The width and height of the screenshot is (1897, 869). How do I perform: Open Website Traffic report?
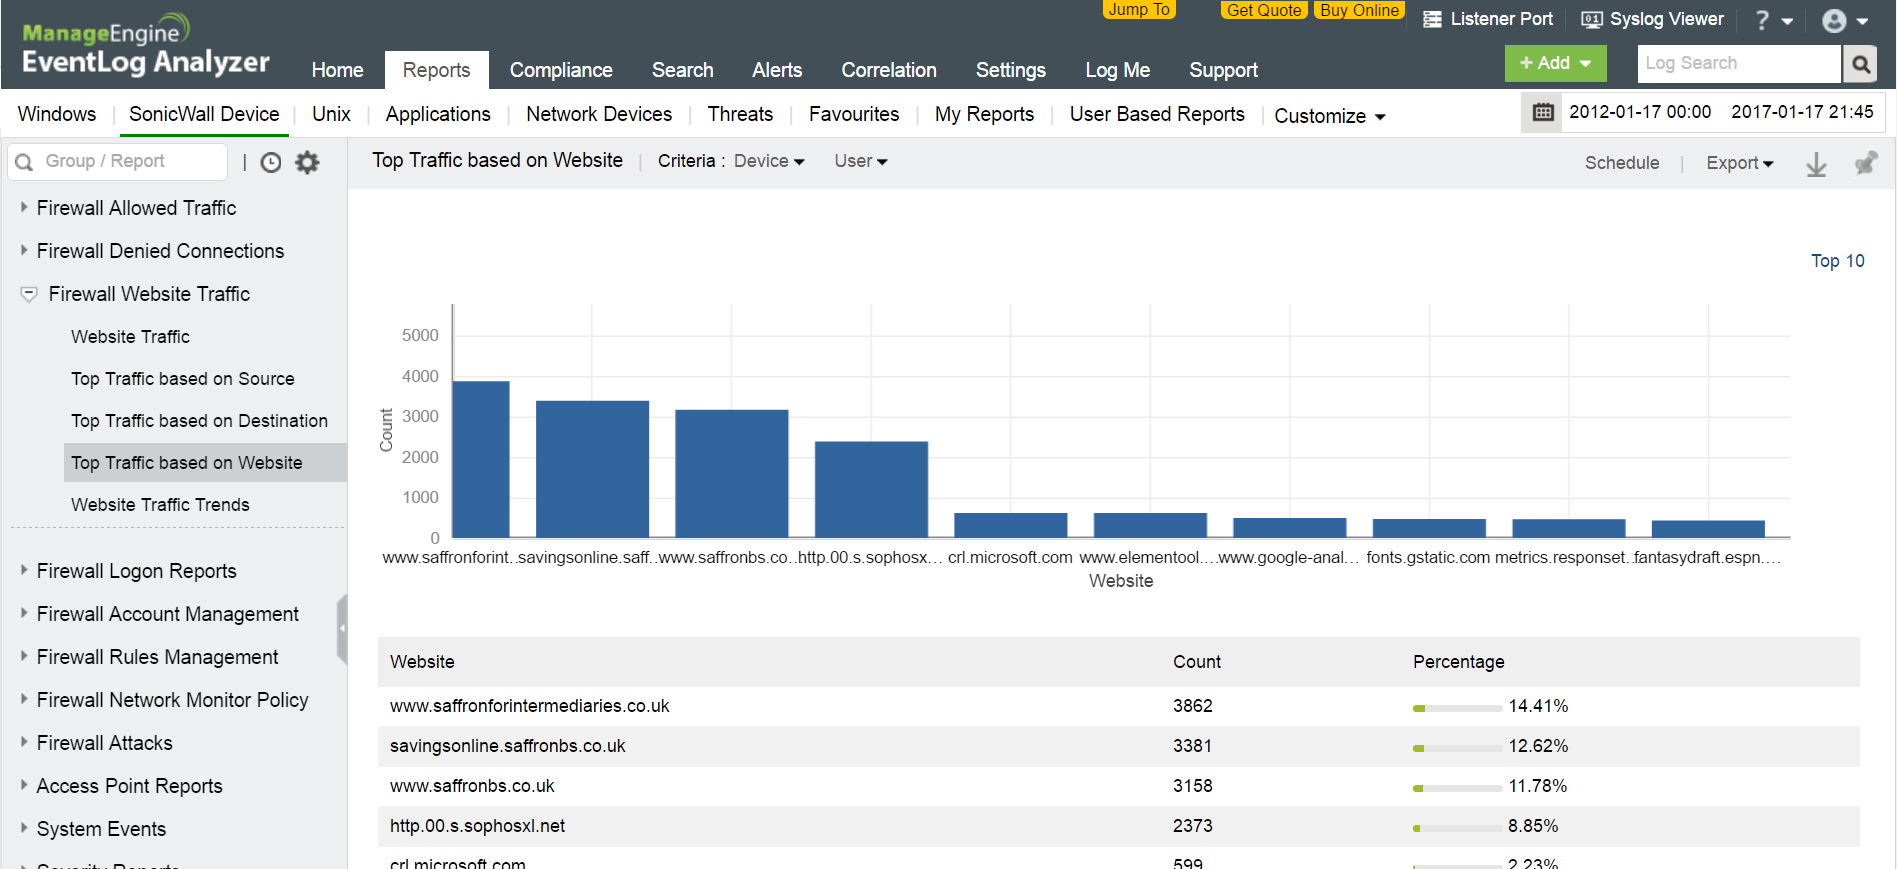[130, 337]
